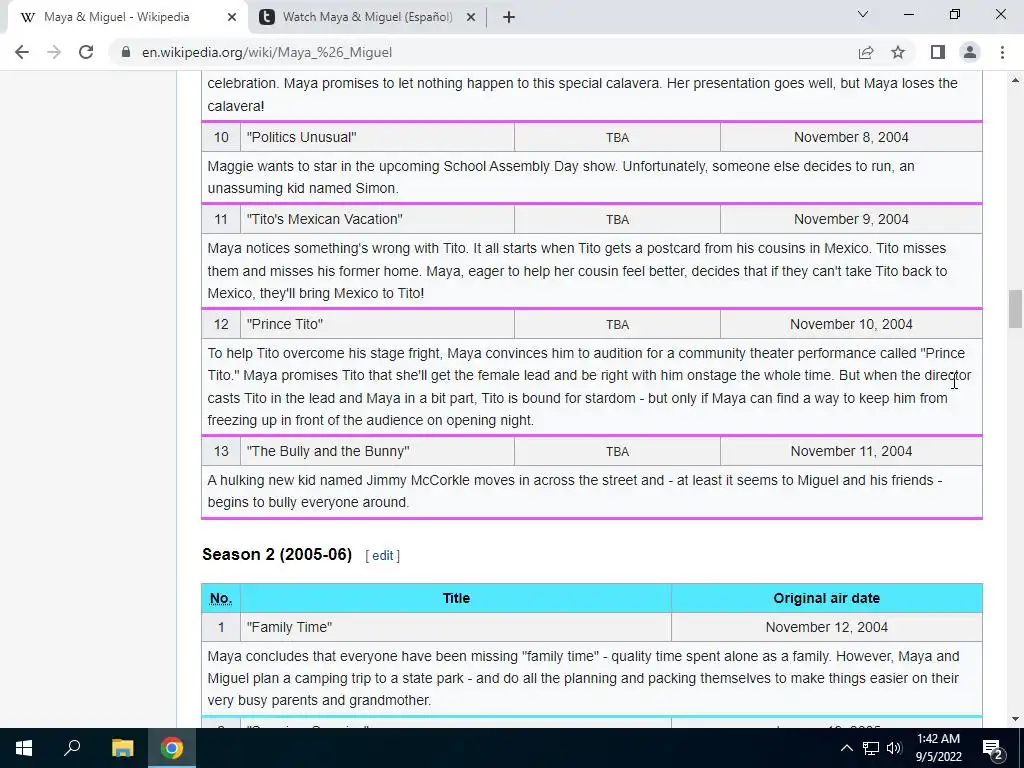View site information lock icon
1024x768 pixels.
(126, 52)
